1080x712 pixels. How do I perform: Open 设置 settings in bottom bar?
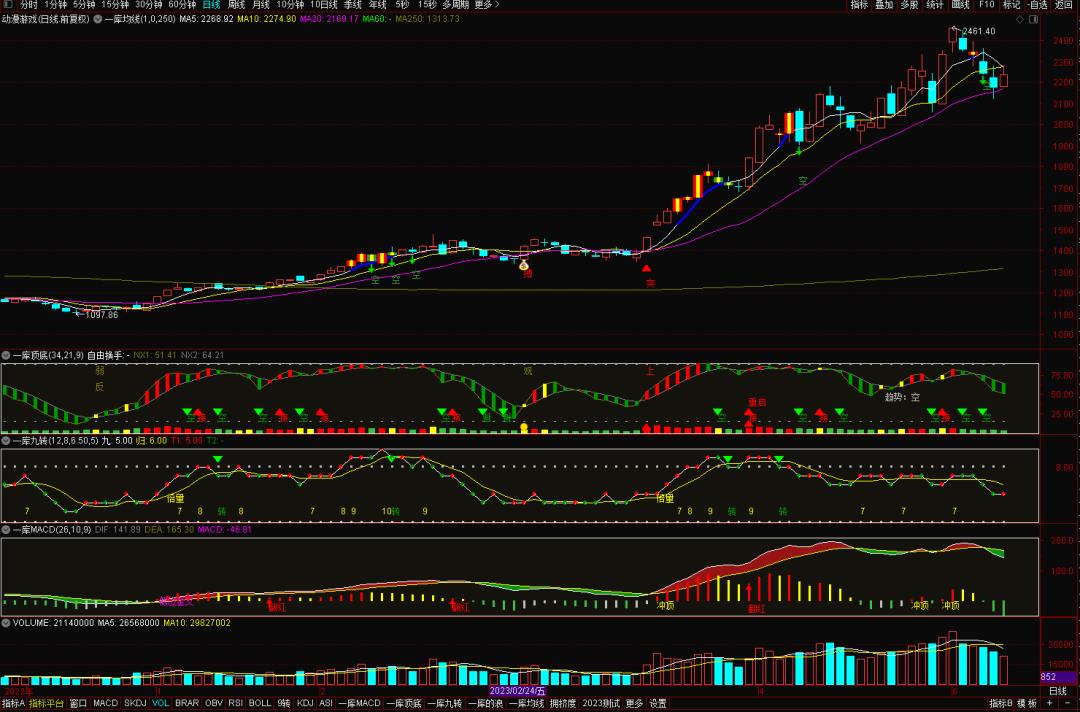(x=658, y=703)
